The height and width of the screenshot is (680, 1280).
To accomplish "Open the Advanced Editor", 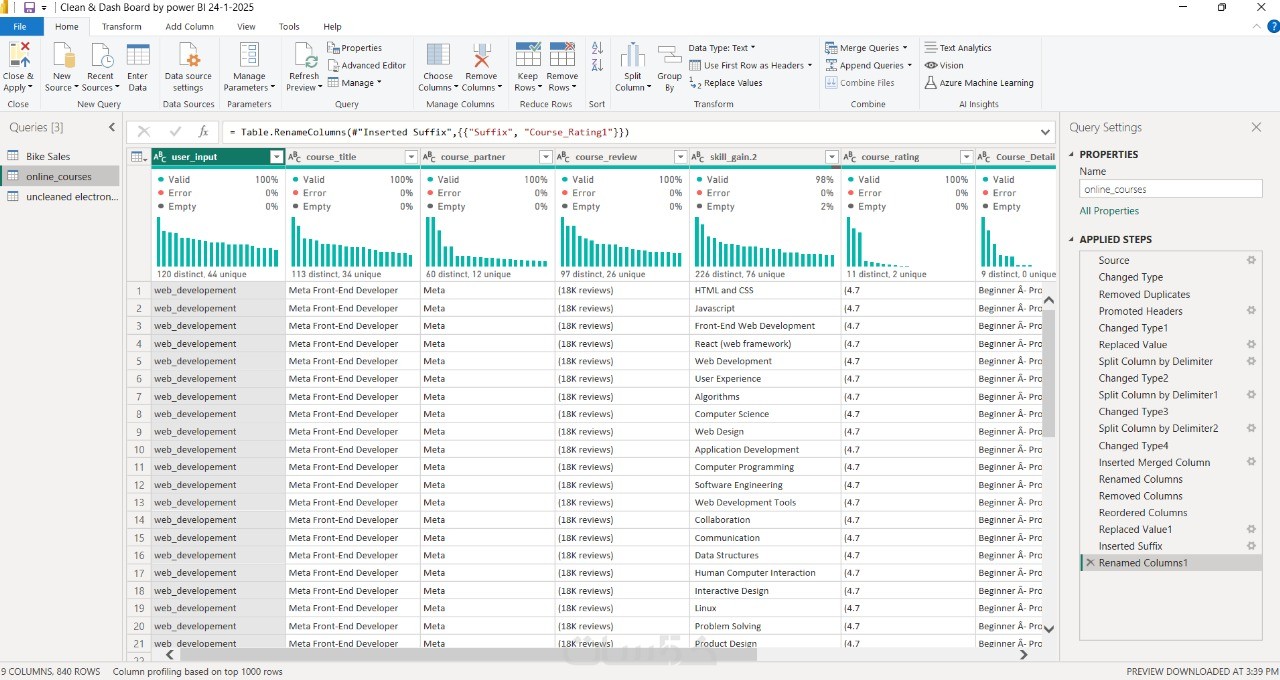I will point(367,65).
